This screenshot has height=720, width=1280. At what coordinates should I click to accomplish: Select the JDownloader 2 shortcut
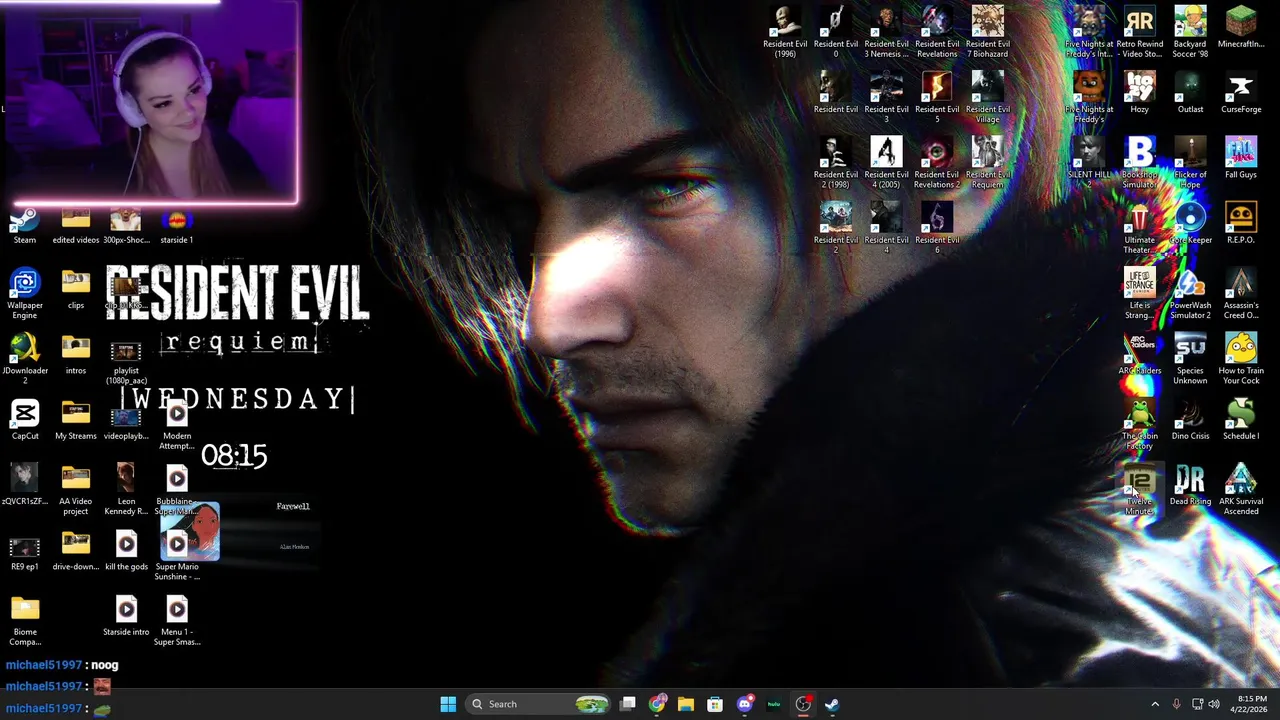click(x=25, y=360)
